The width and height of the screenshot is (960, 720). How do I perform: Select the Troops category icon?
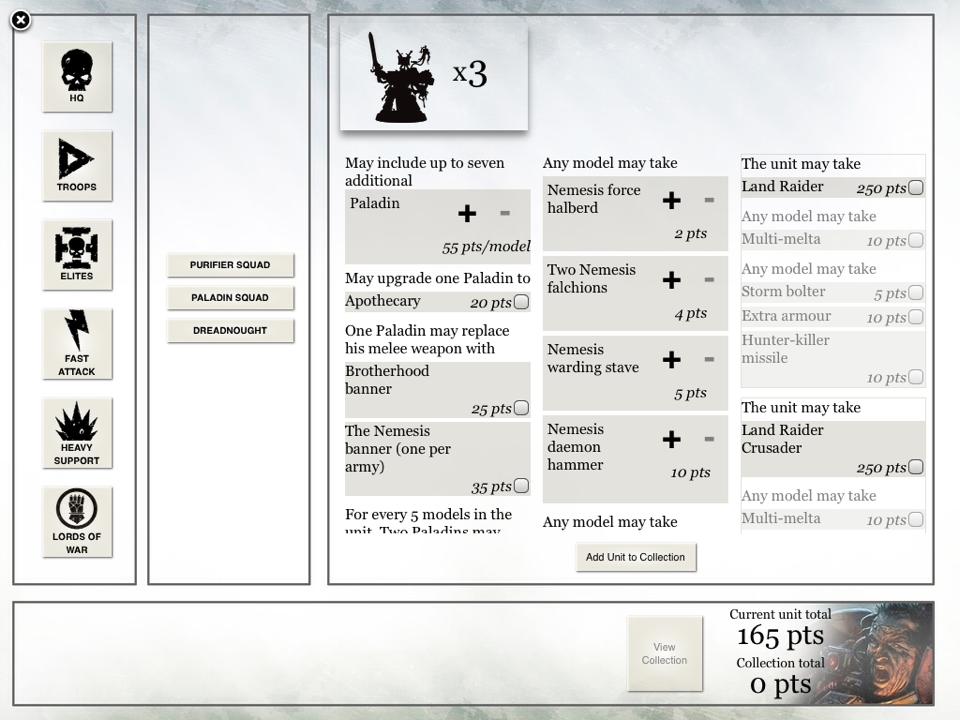(x=77, y=165)
